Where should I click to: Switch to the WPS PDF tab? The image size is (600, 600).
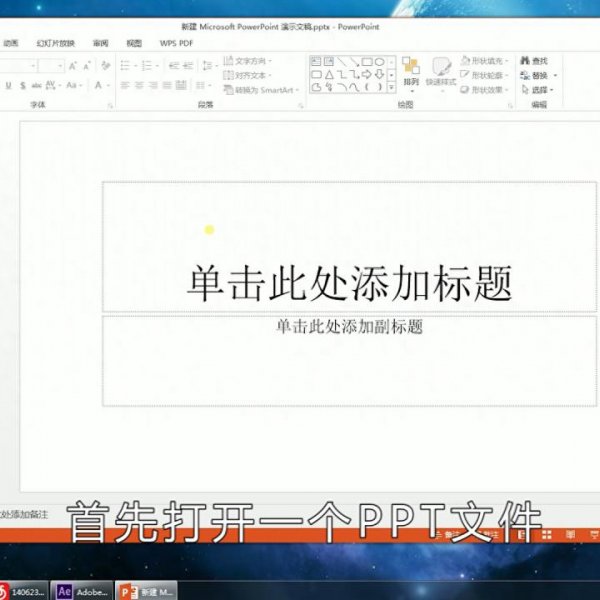[176, 43]
